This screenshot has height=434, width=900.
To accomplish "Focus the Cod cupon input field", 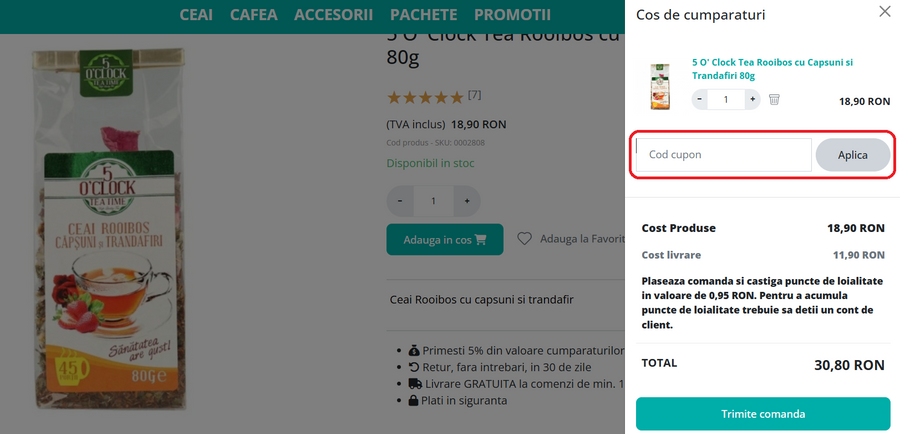I will coord(724,155).
